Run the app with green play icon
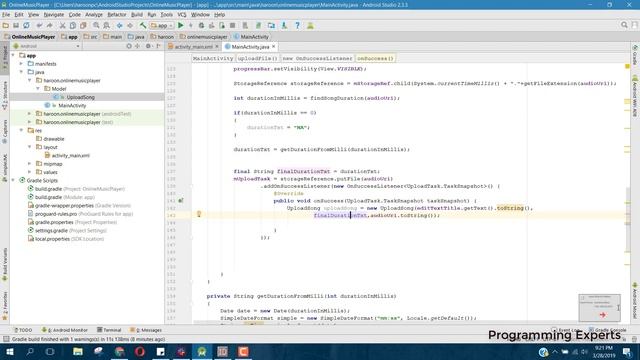This screenshot has height=360, width=640. pyautogui.click(x=181, y=25)
